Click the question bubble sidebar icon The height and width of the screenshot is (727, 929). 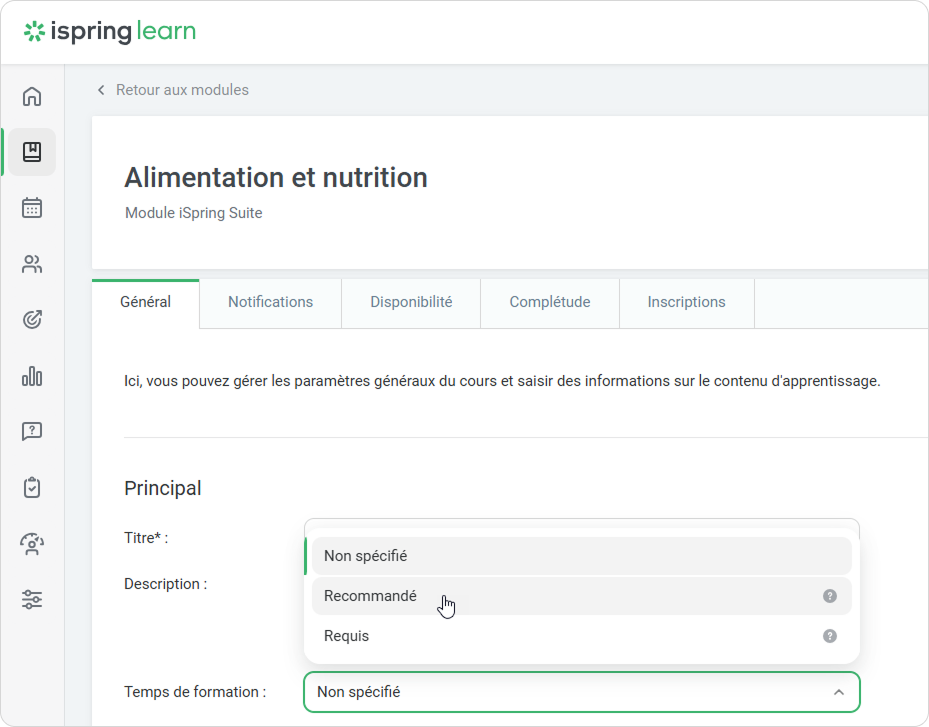coord(32,432)
